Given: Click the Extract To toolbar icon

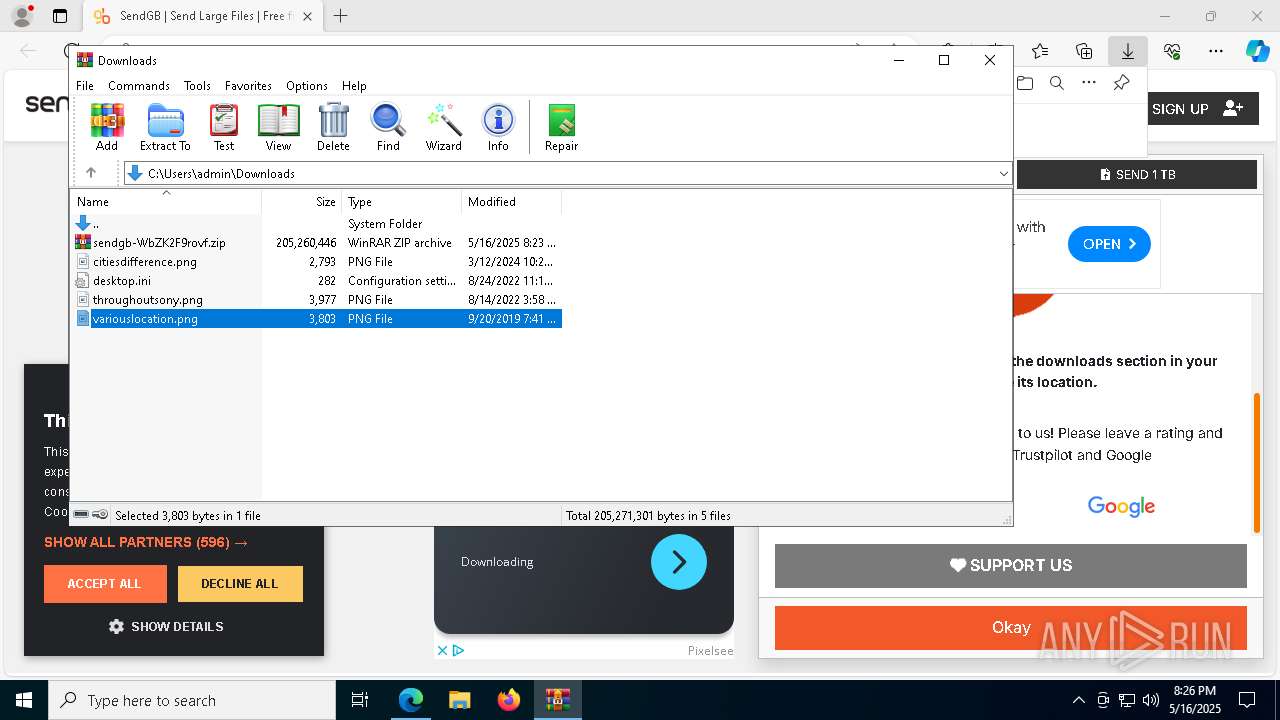Looking at the screenshot, I should tap(165, 127).
